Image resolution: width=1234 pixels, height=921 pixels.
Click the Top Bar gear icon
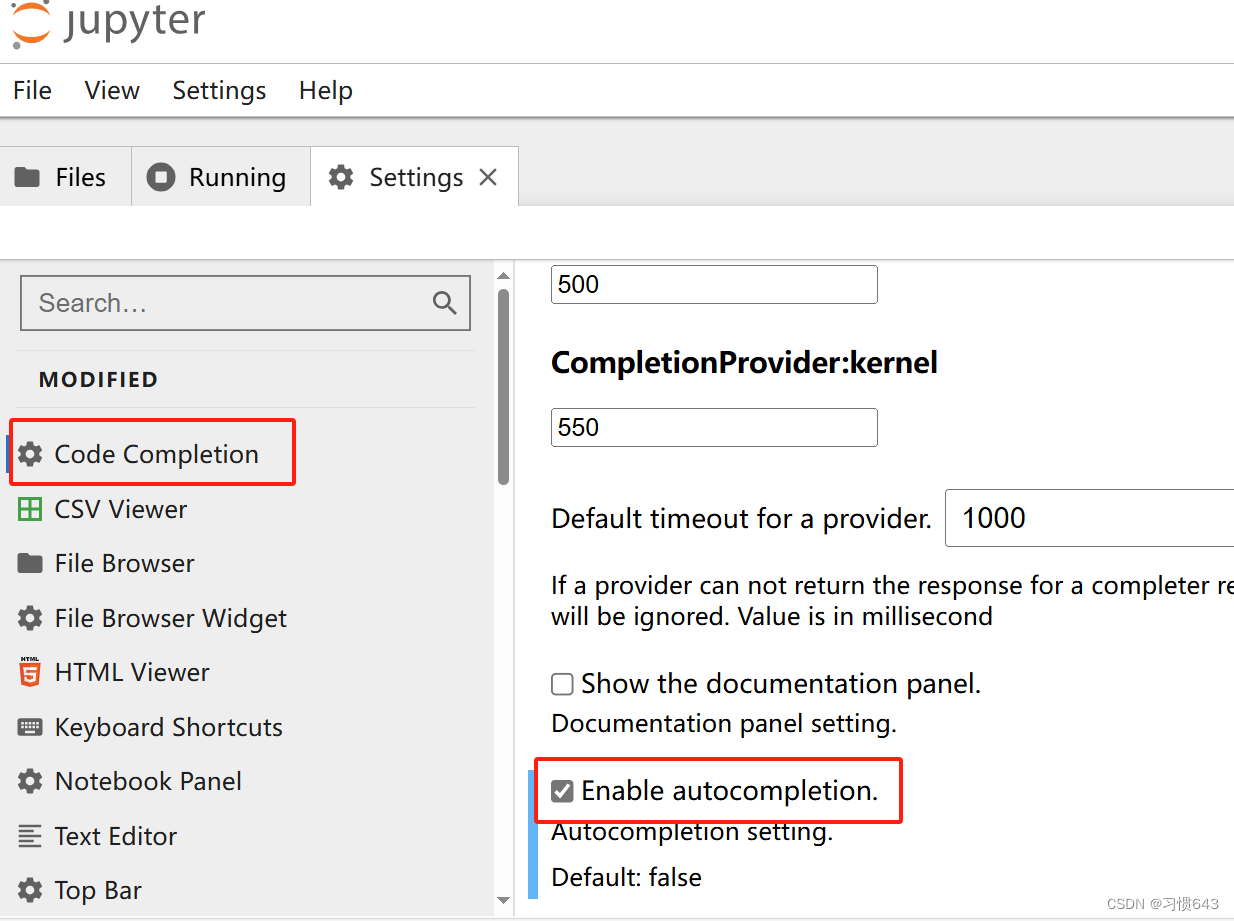coord(30,890)
